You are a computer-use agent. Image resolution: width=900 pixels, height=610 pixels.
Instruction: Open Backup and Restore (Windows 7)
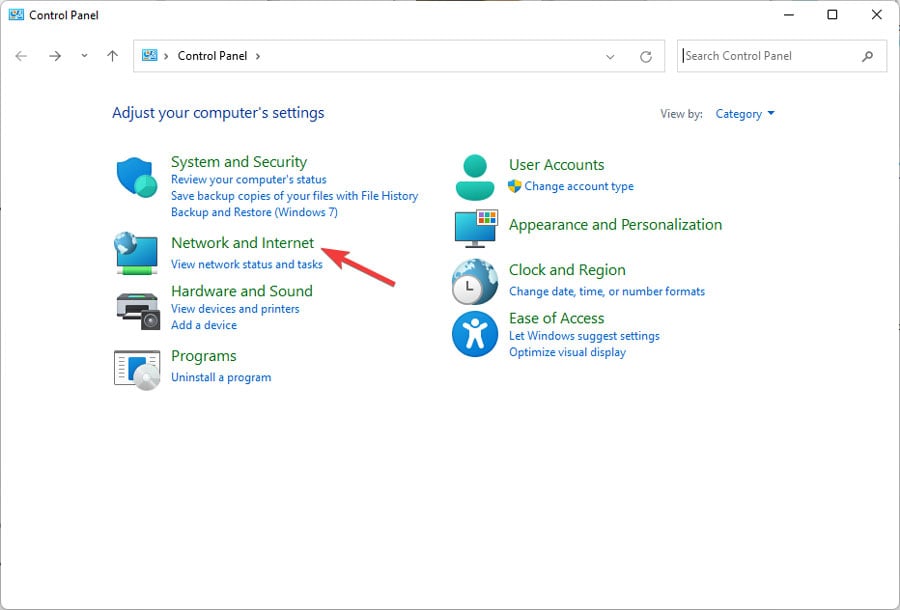(254, 212)
